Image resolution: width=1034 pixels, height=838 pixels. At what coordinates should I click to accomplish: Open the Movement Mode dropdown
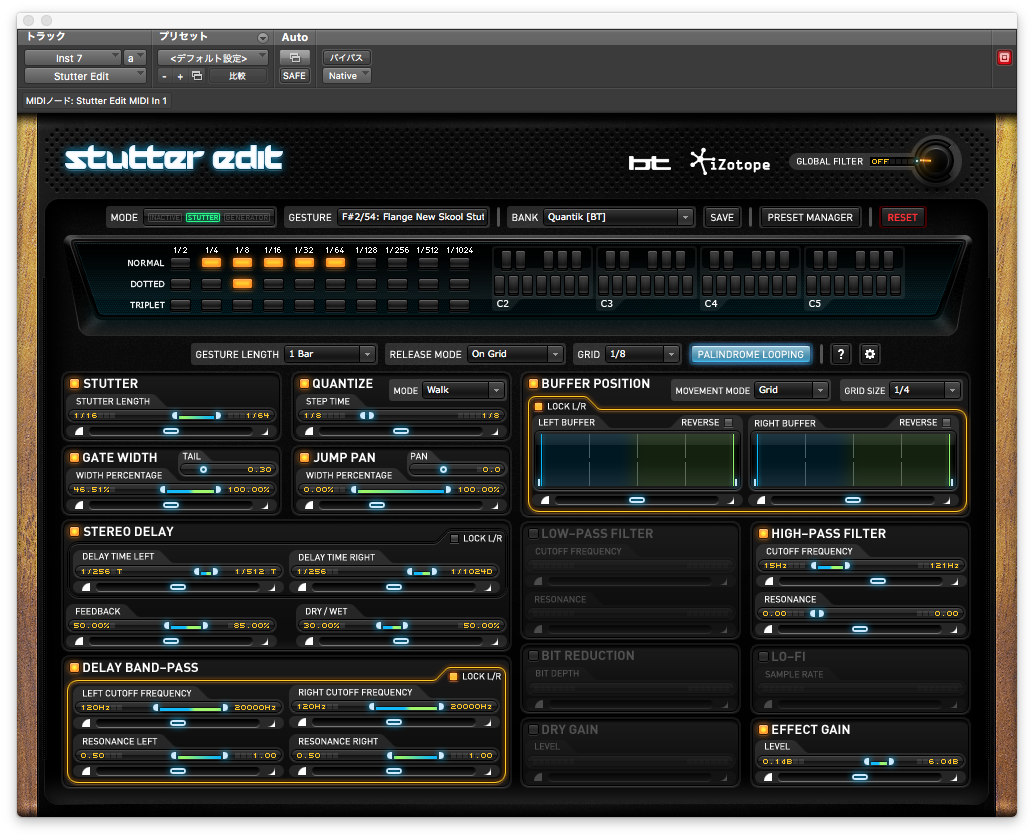coord(791,390)
